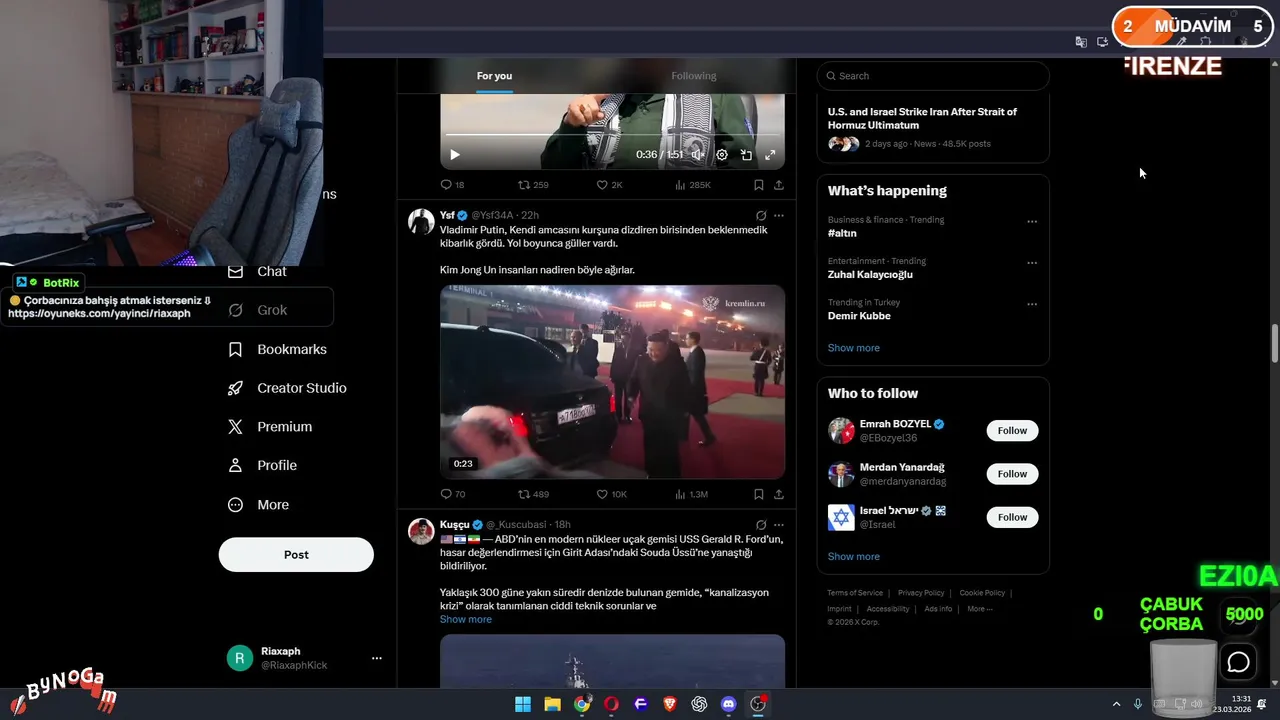Open options for Demir Kubbe trend
The width and height of the screenshot is (1280, 720).
pos(1032,304)
